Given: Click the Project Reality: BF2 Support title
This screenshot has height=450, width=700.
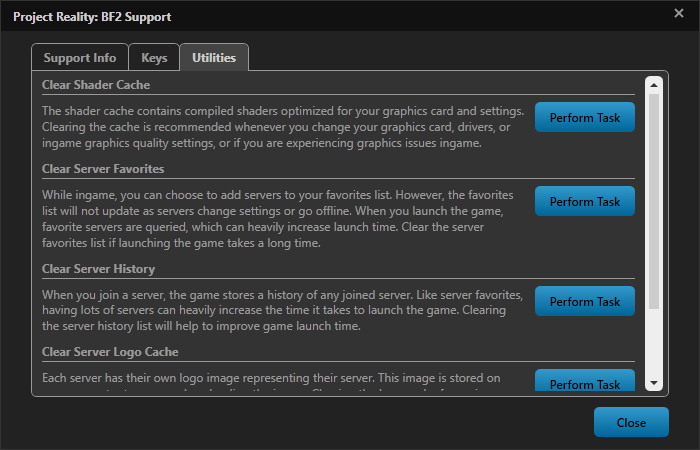Looking at the screenshot, I should [92, 17].
